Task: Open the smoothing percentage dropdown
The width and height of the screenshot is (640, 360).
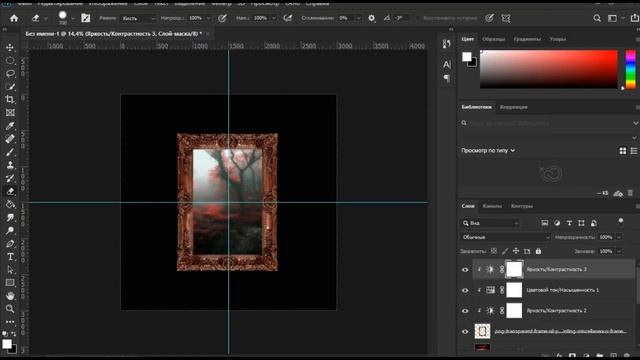Action: (358, 18)
